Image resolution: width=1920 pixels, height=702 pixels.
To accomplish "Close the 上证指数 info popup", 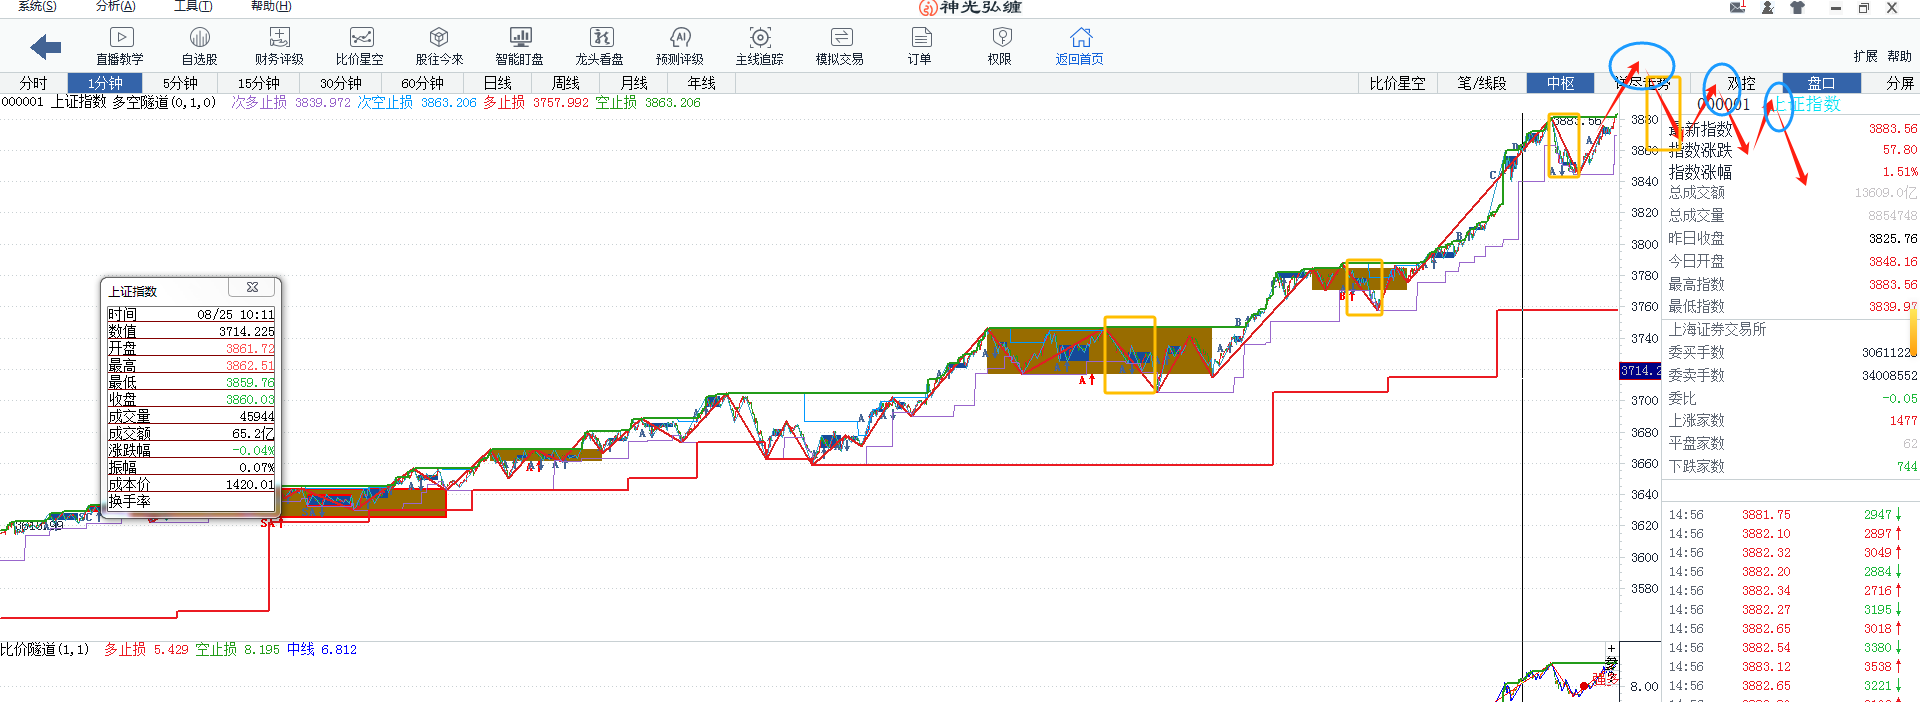I will [x=252, y=288].
